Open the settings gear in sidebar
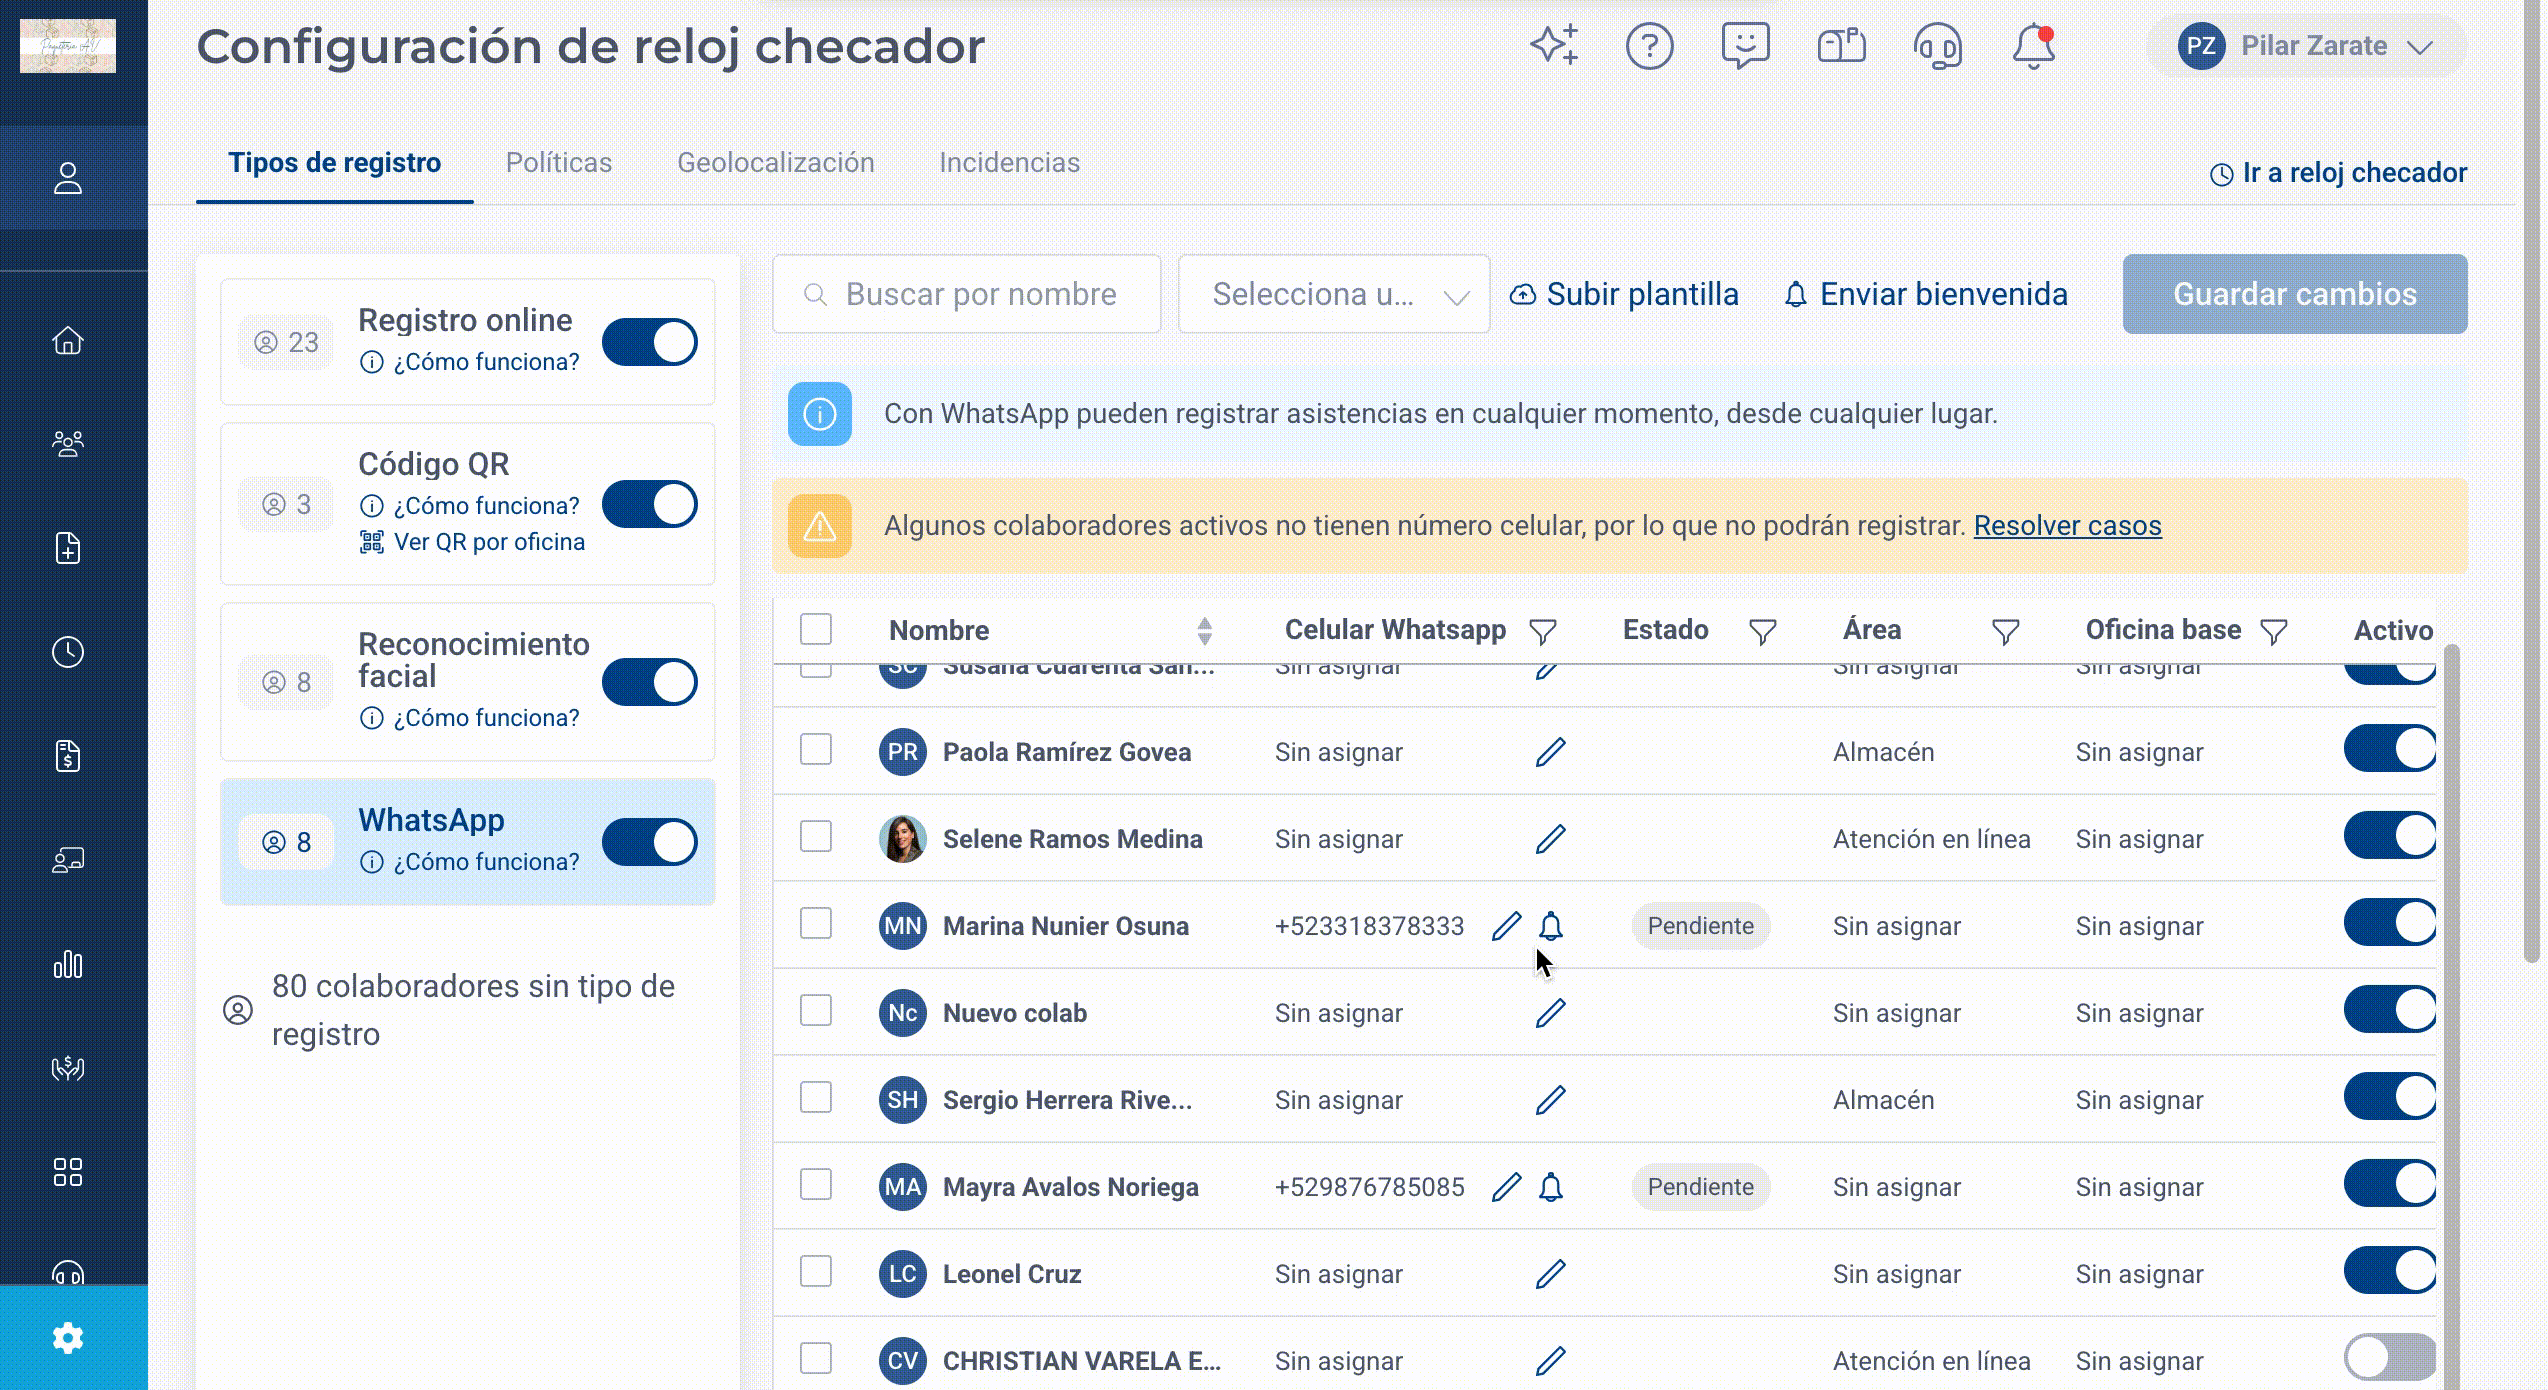Screen dimensions: 2548x1390 tap(68, 1338)
